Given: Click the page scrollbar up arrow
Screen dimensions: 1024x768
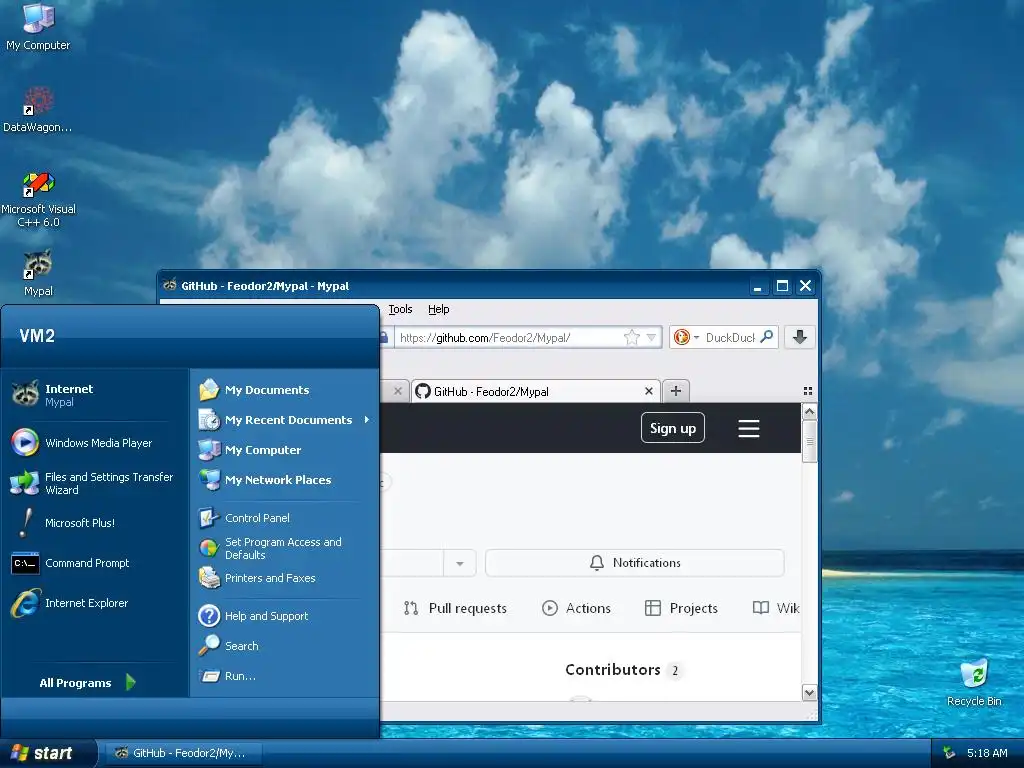Looking at the screenshot, I should point(809,412).
